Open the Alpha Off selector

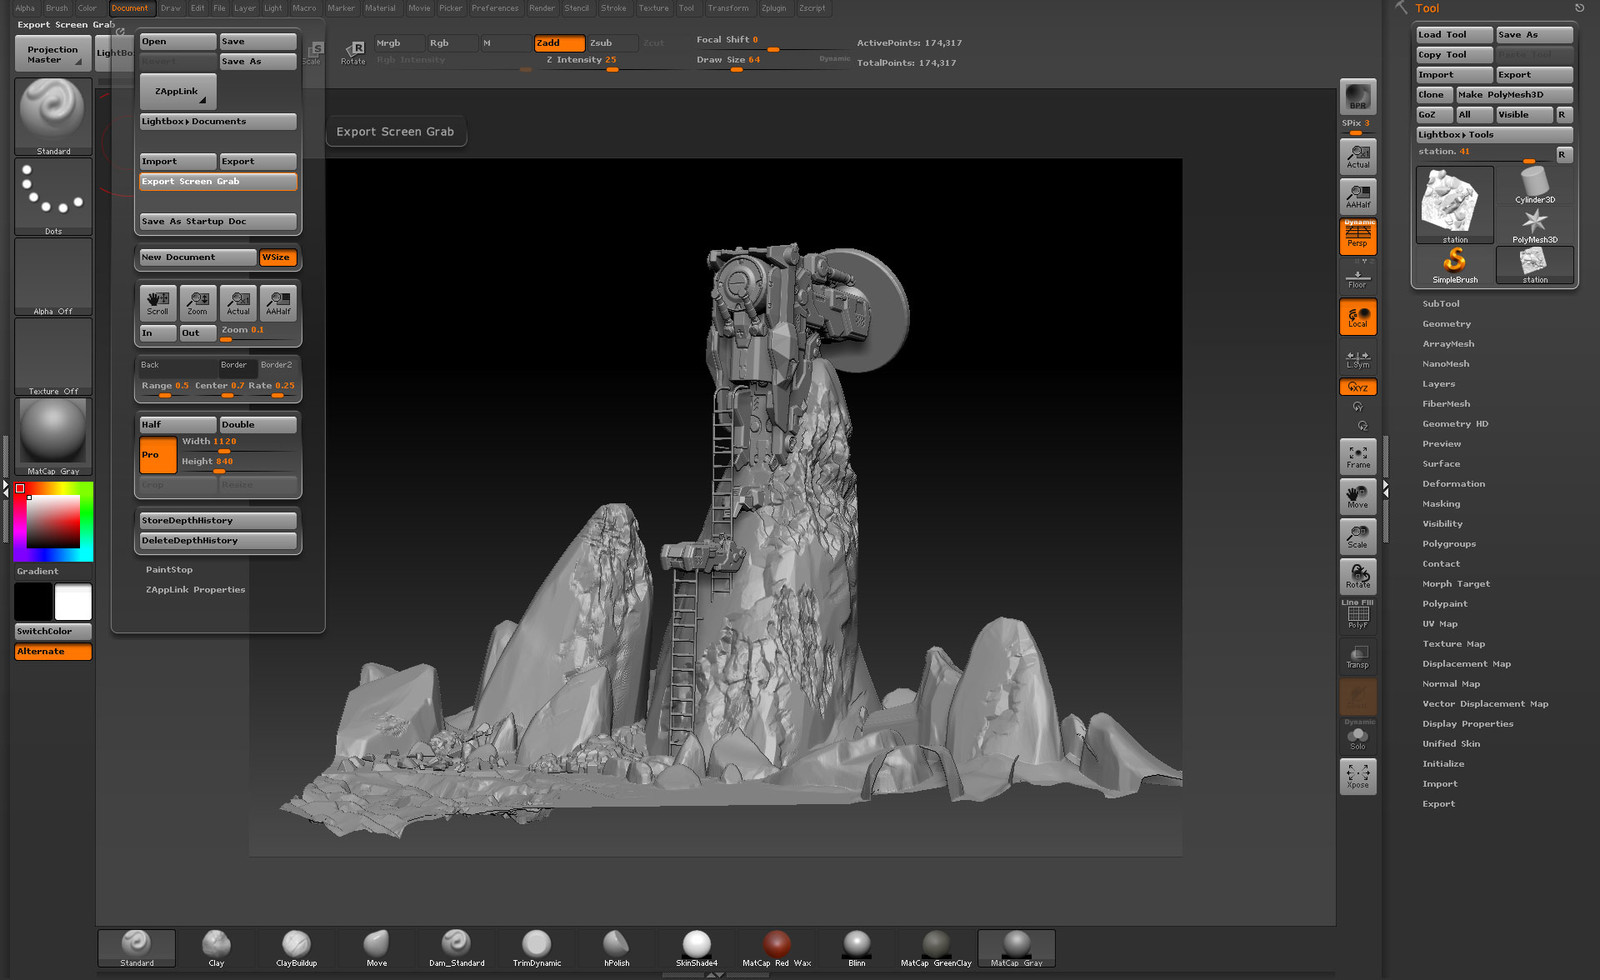tap(53, 276)
